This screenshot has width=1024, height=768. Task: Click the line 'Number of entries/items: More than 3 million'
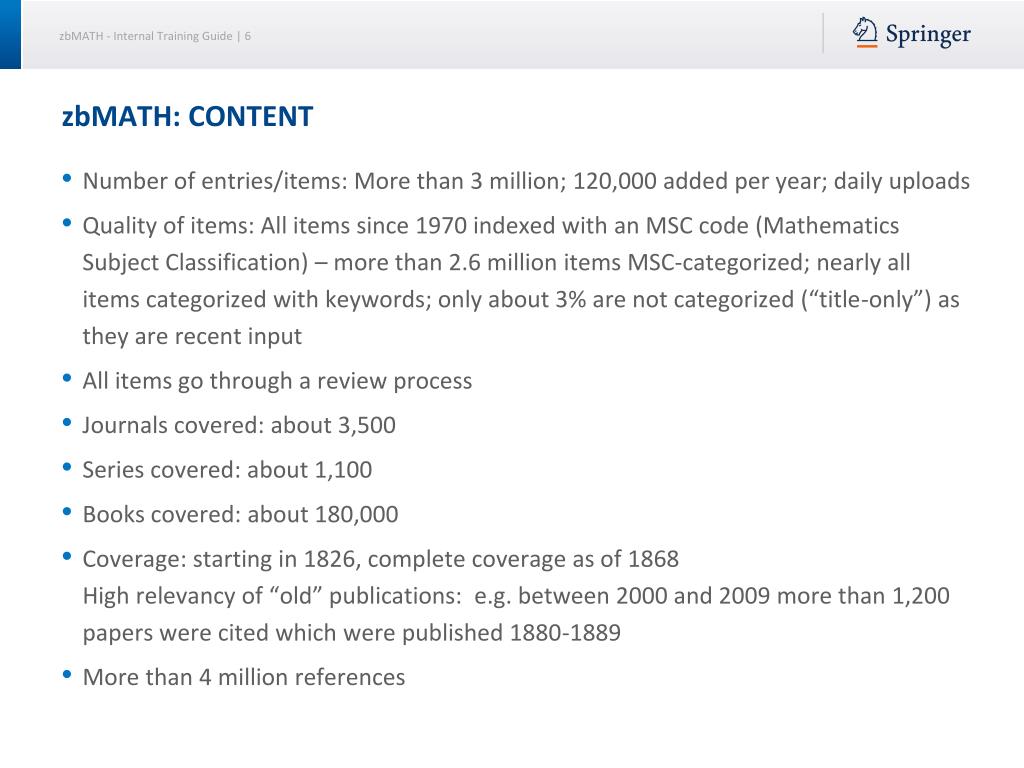(x=526, y=182)
